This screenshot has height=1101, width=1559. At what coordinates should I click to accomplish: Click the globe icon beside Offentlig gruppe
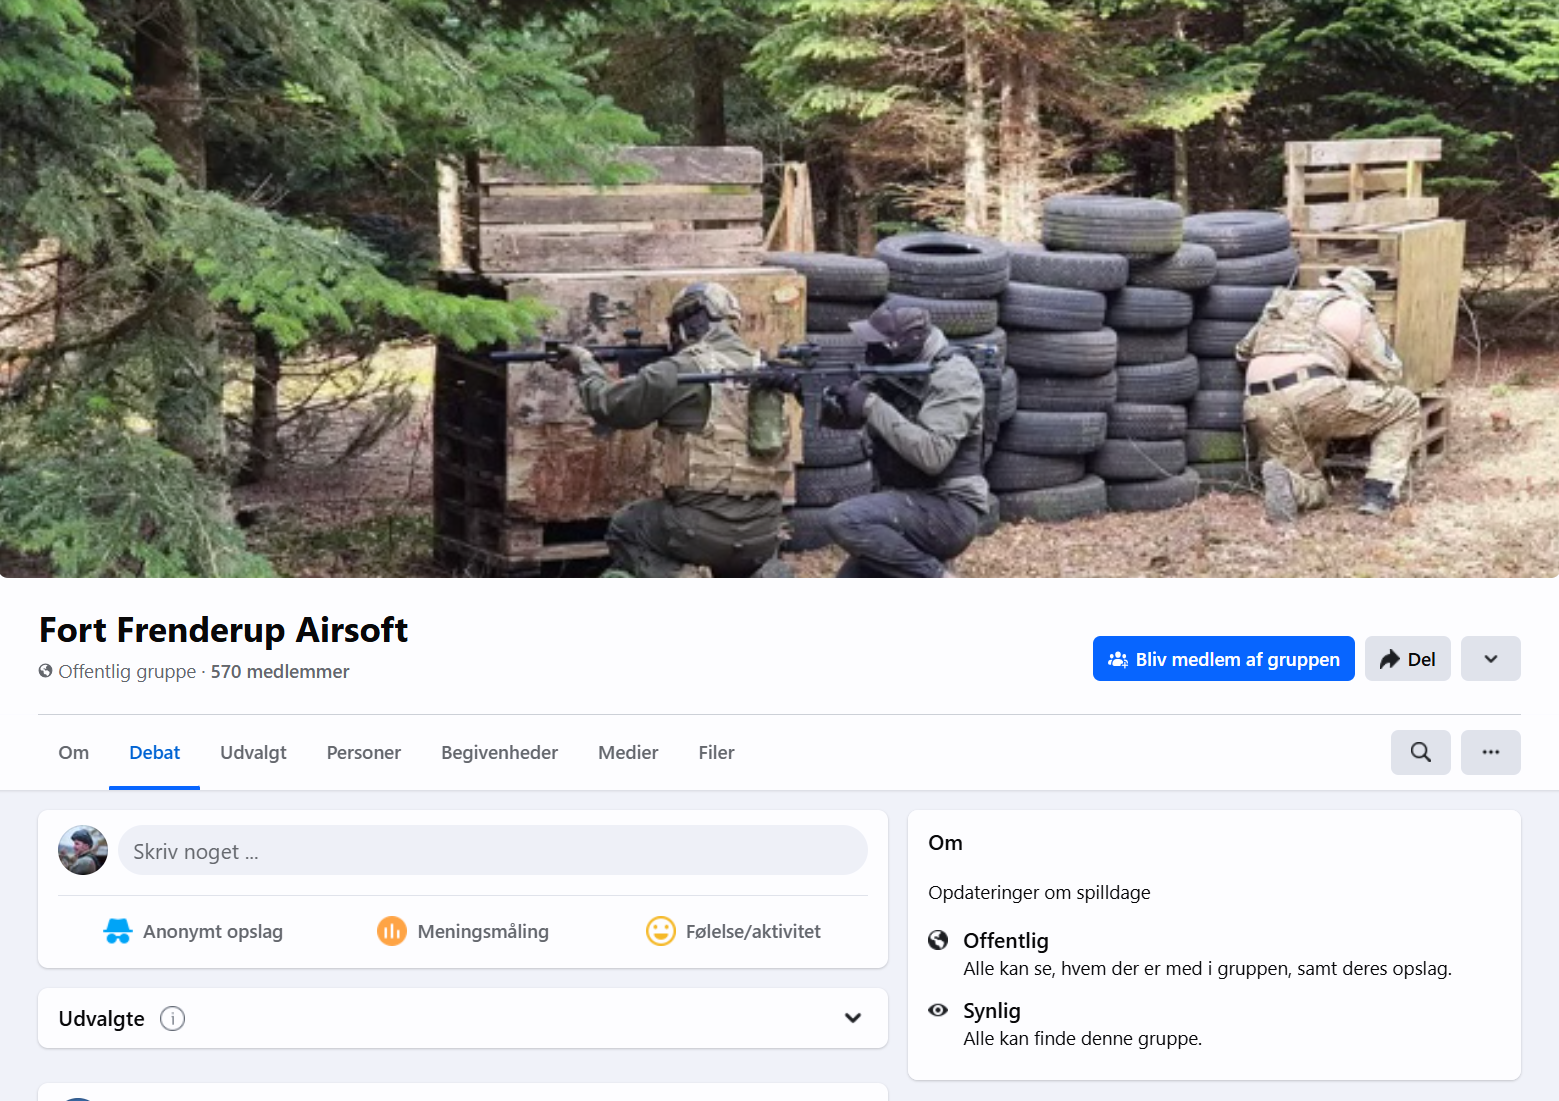[46, 671]
